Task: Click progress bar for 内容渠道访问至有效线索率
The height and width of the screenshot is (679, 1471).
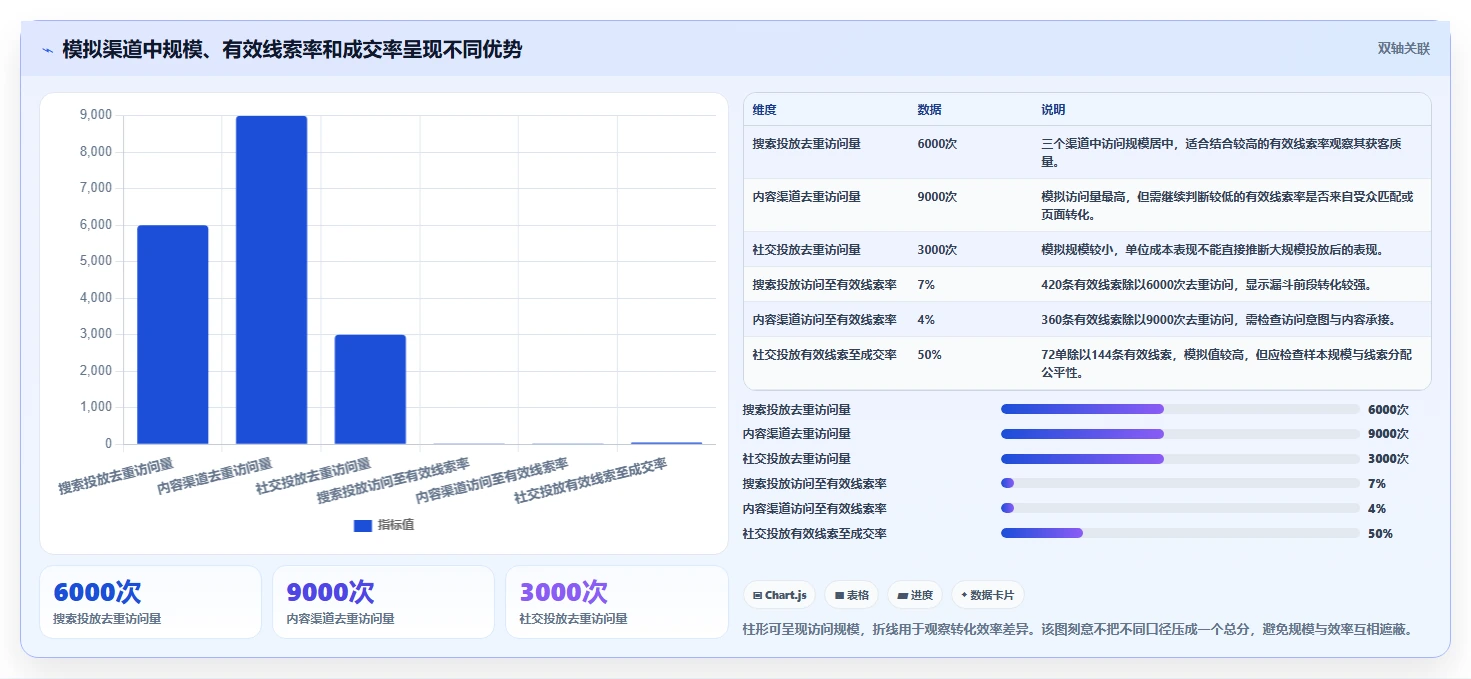Action: click(1180, 508)
